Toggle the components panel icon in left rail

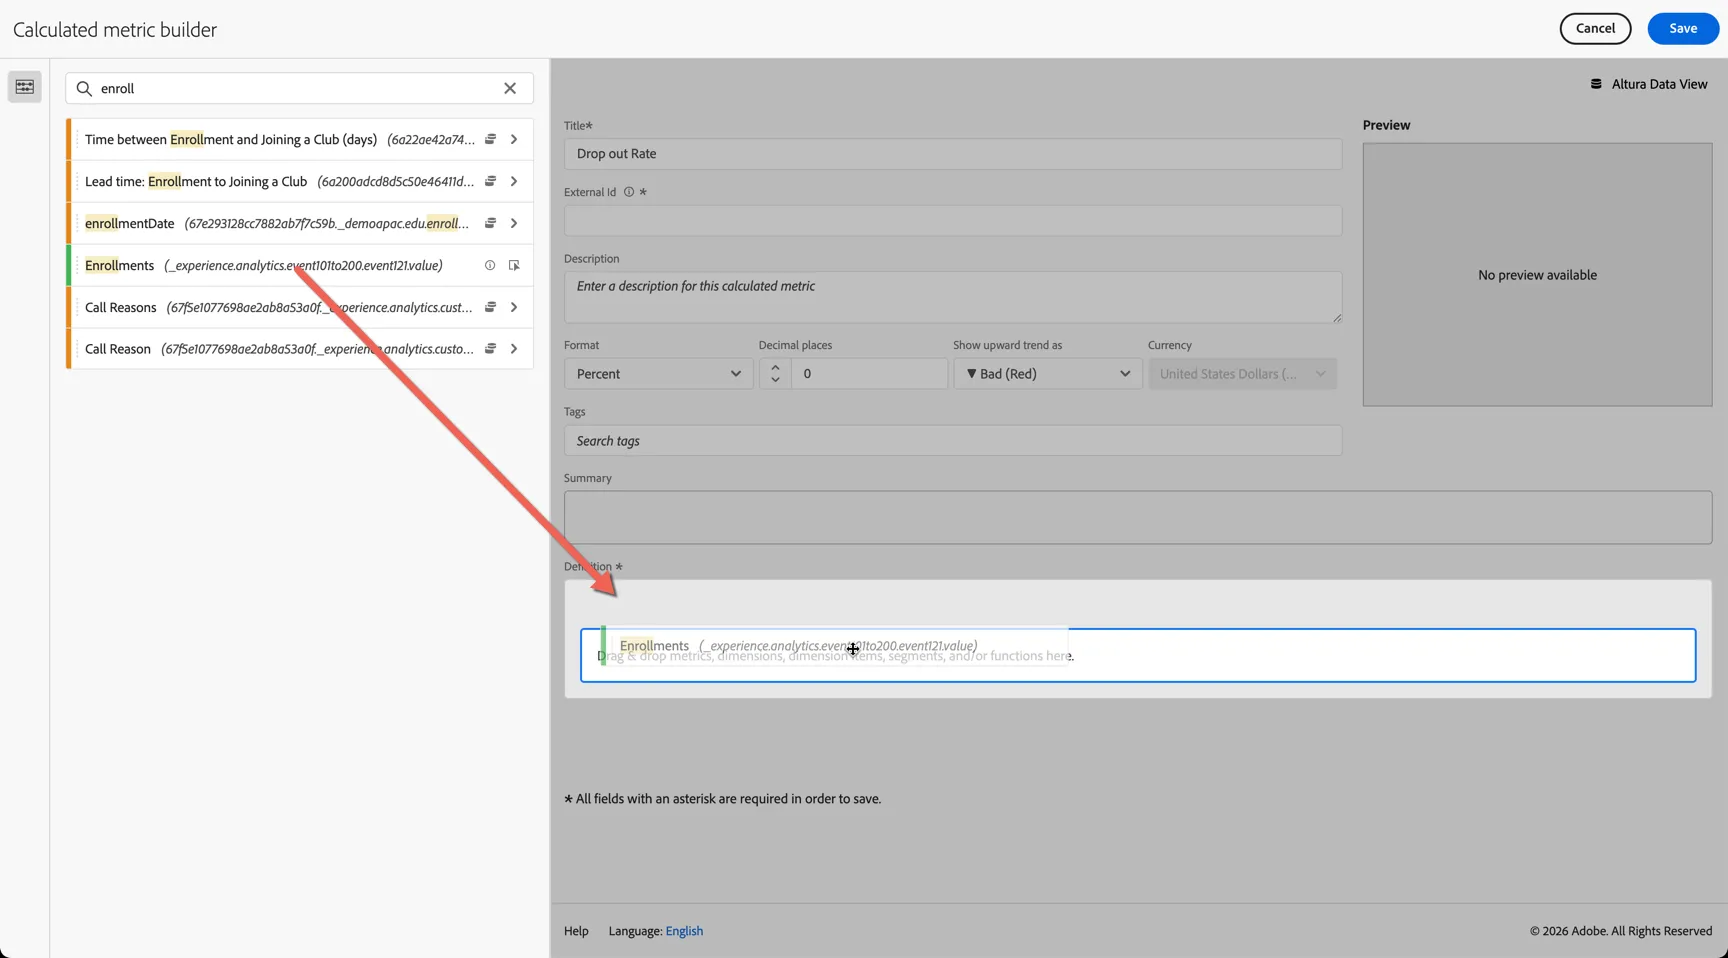coord(24,87)
